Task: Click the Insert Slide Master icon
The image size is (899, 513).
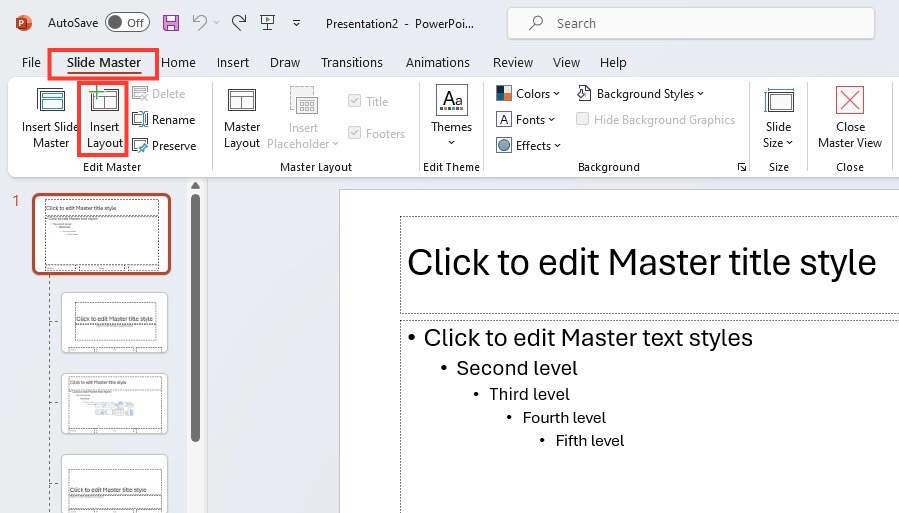Action: click(50, 100)
